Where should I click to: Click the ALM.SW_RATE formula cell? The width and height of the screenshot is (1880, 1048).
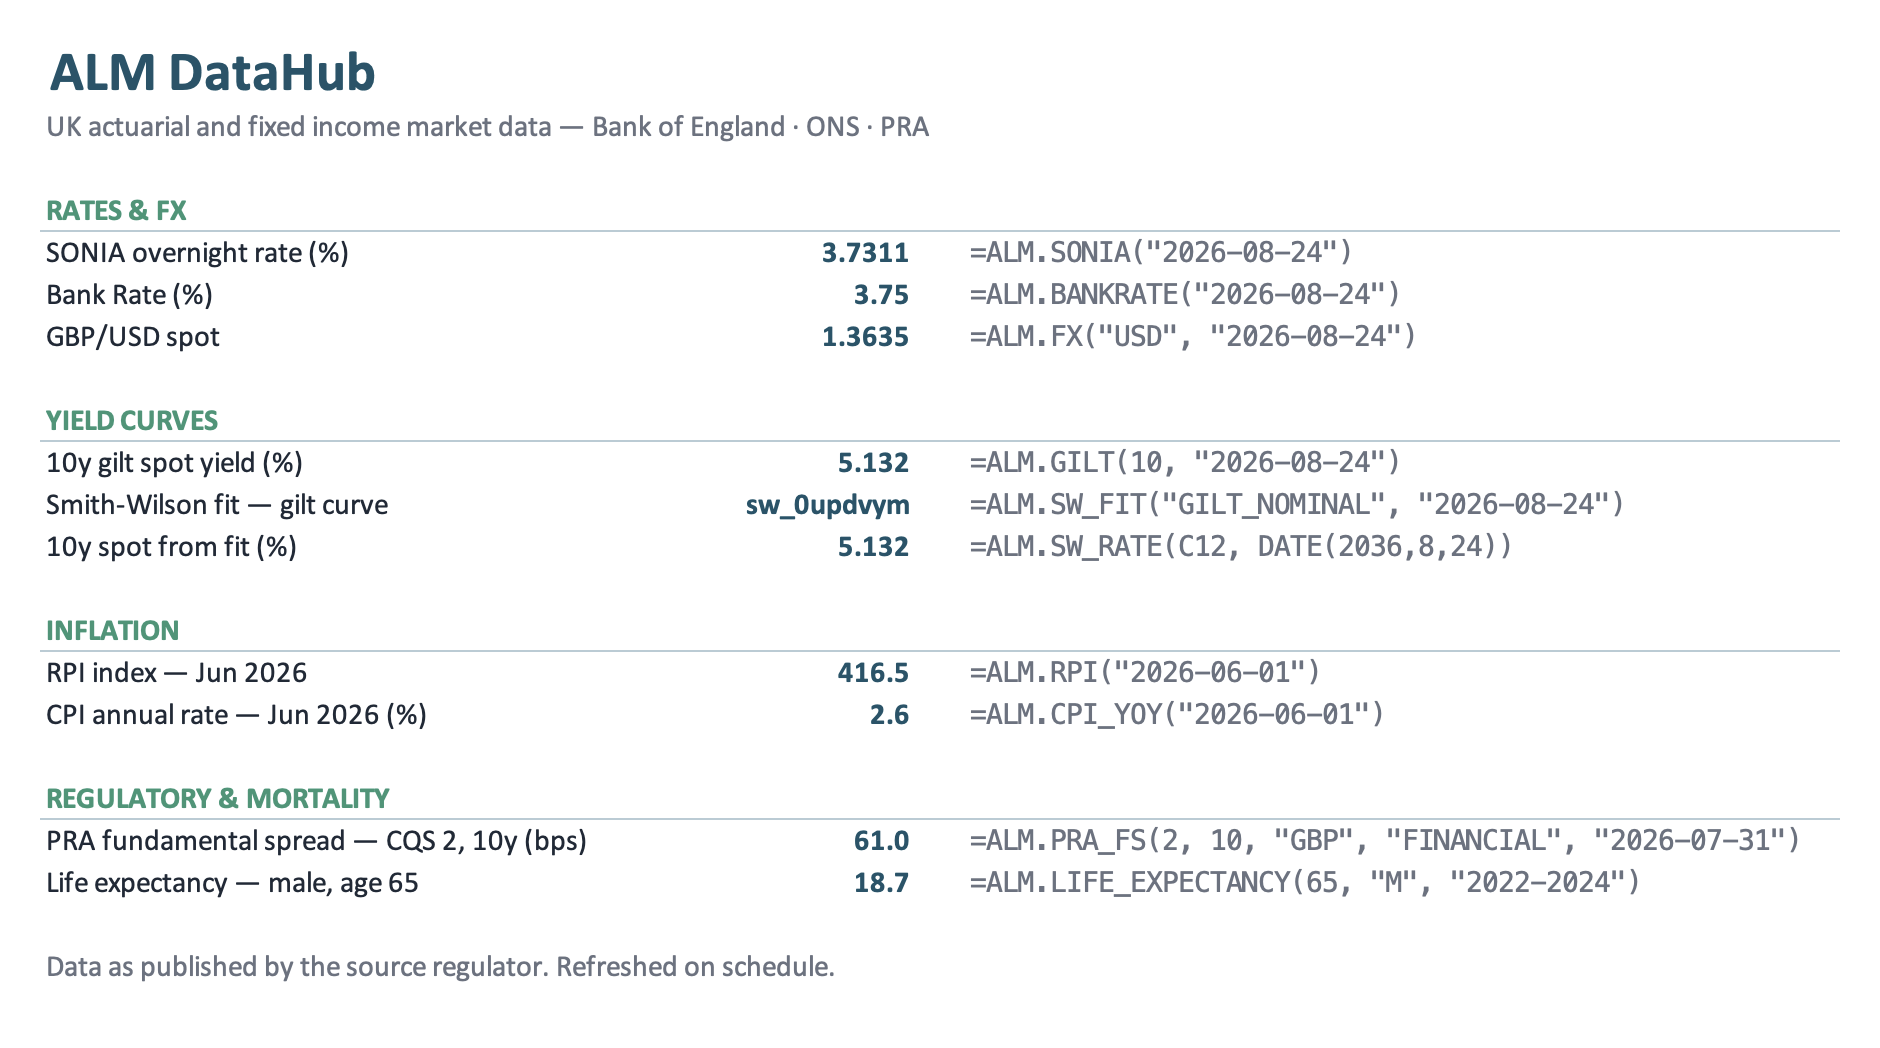(1241, 546)
